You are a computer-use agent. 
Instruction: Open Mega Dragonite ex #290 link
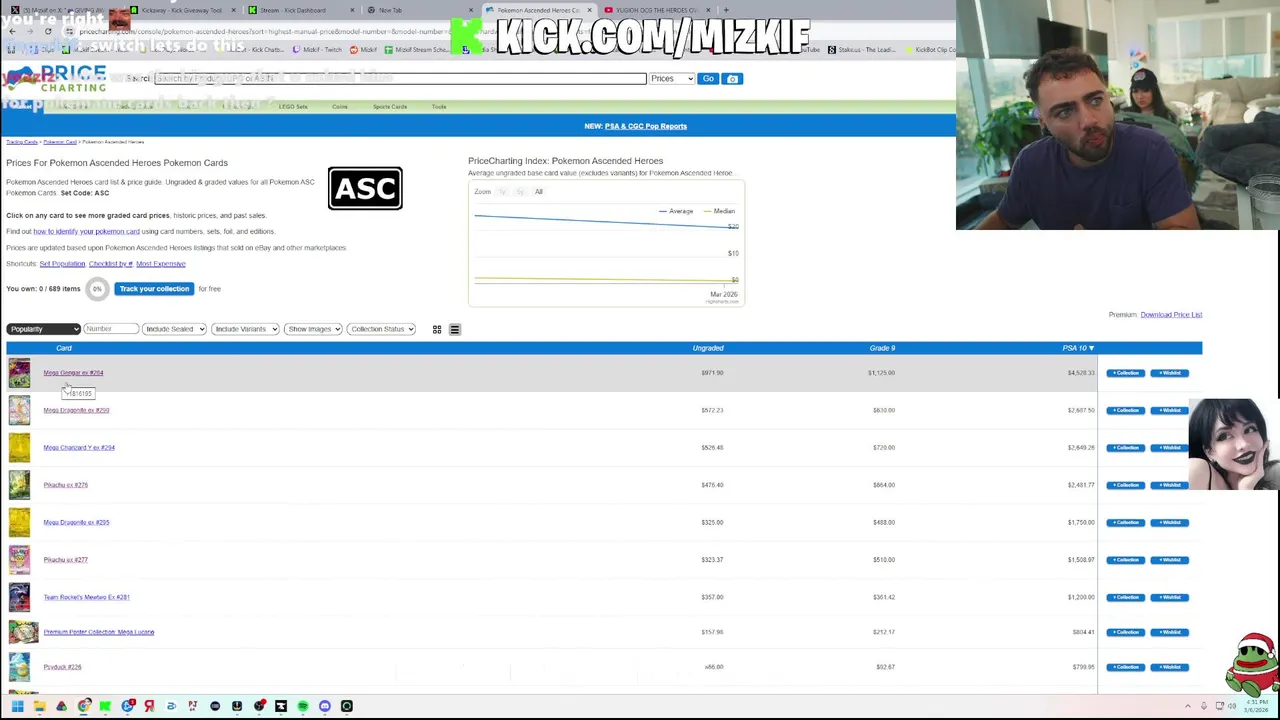(76, 410)
